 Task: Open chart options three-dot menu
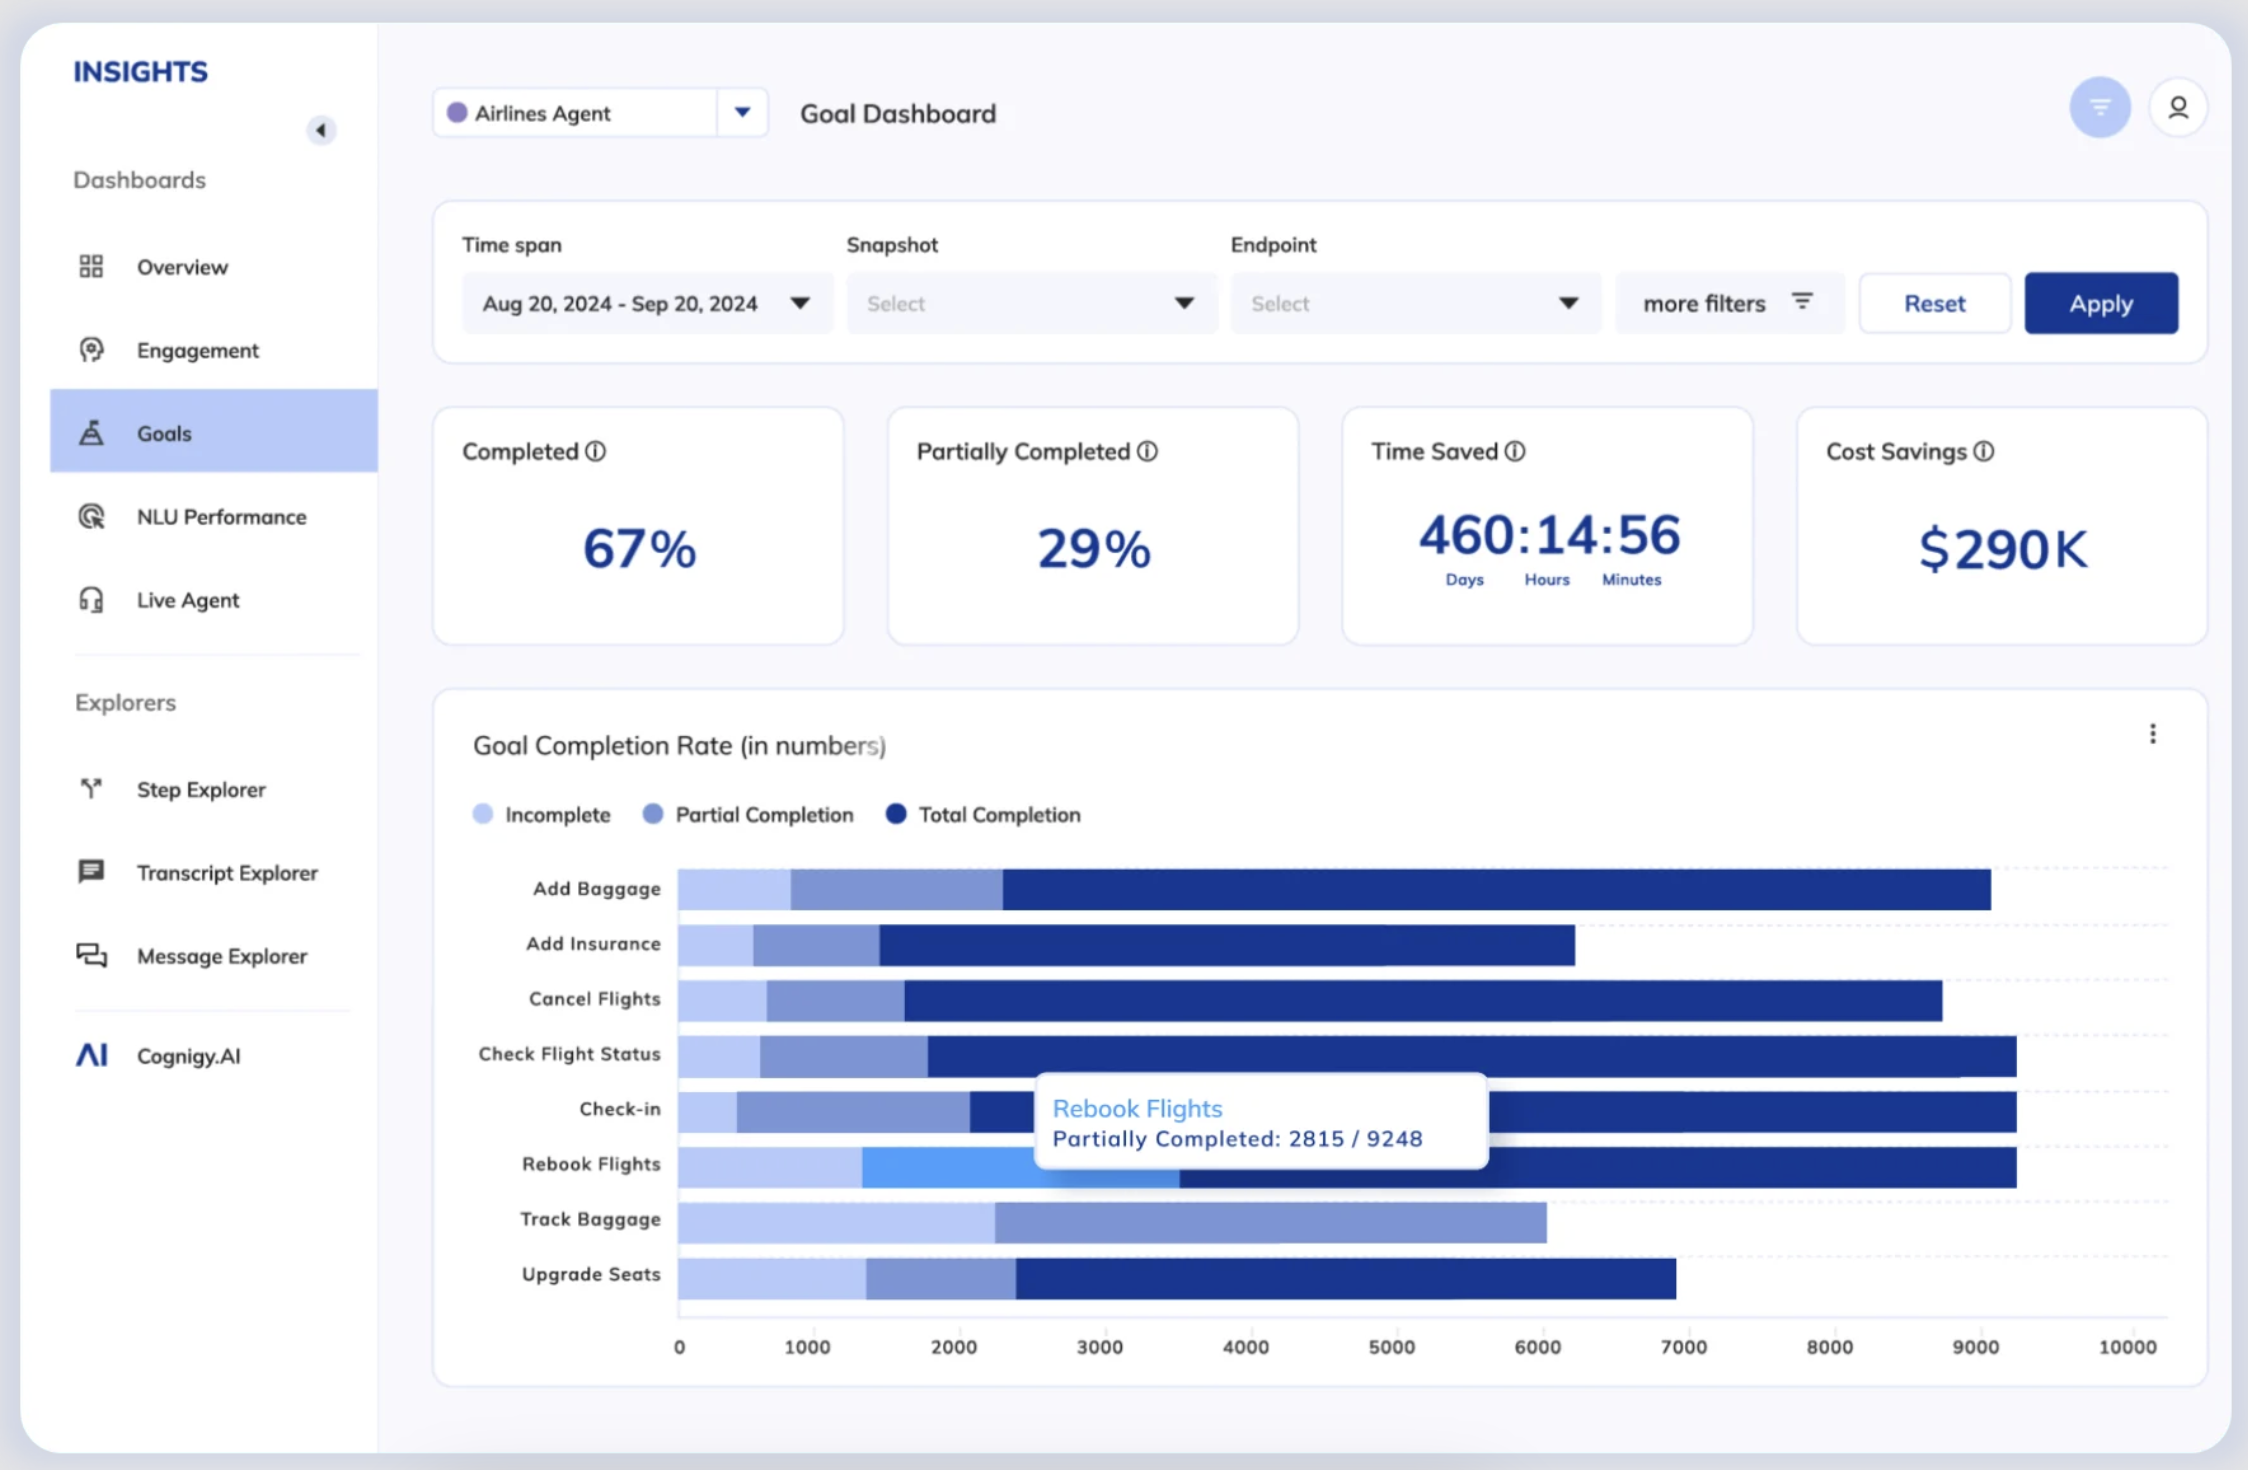2153,734
